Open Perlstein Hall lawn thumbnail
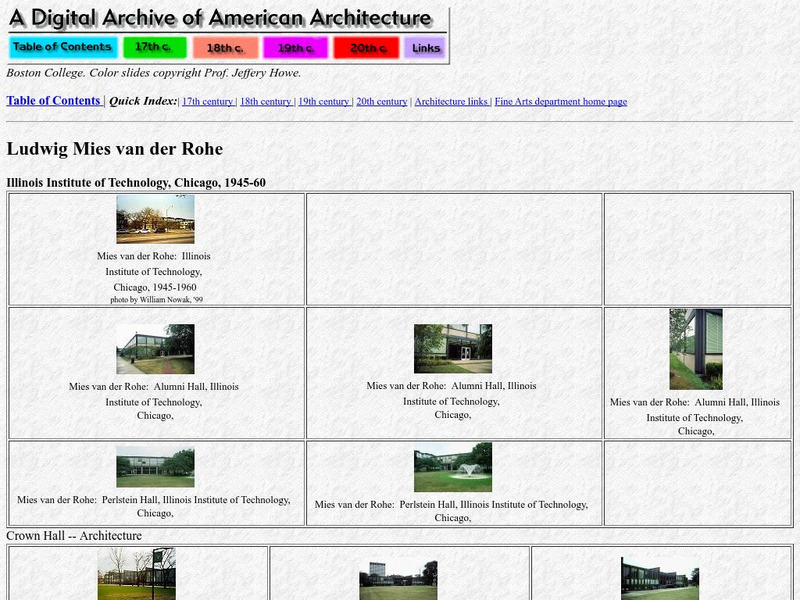Image resolution: width=800 pixels, height=600 pixels. 155,466
